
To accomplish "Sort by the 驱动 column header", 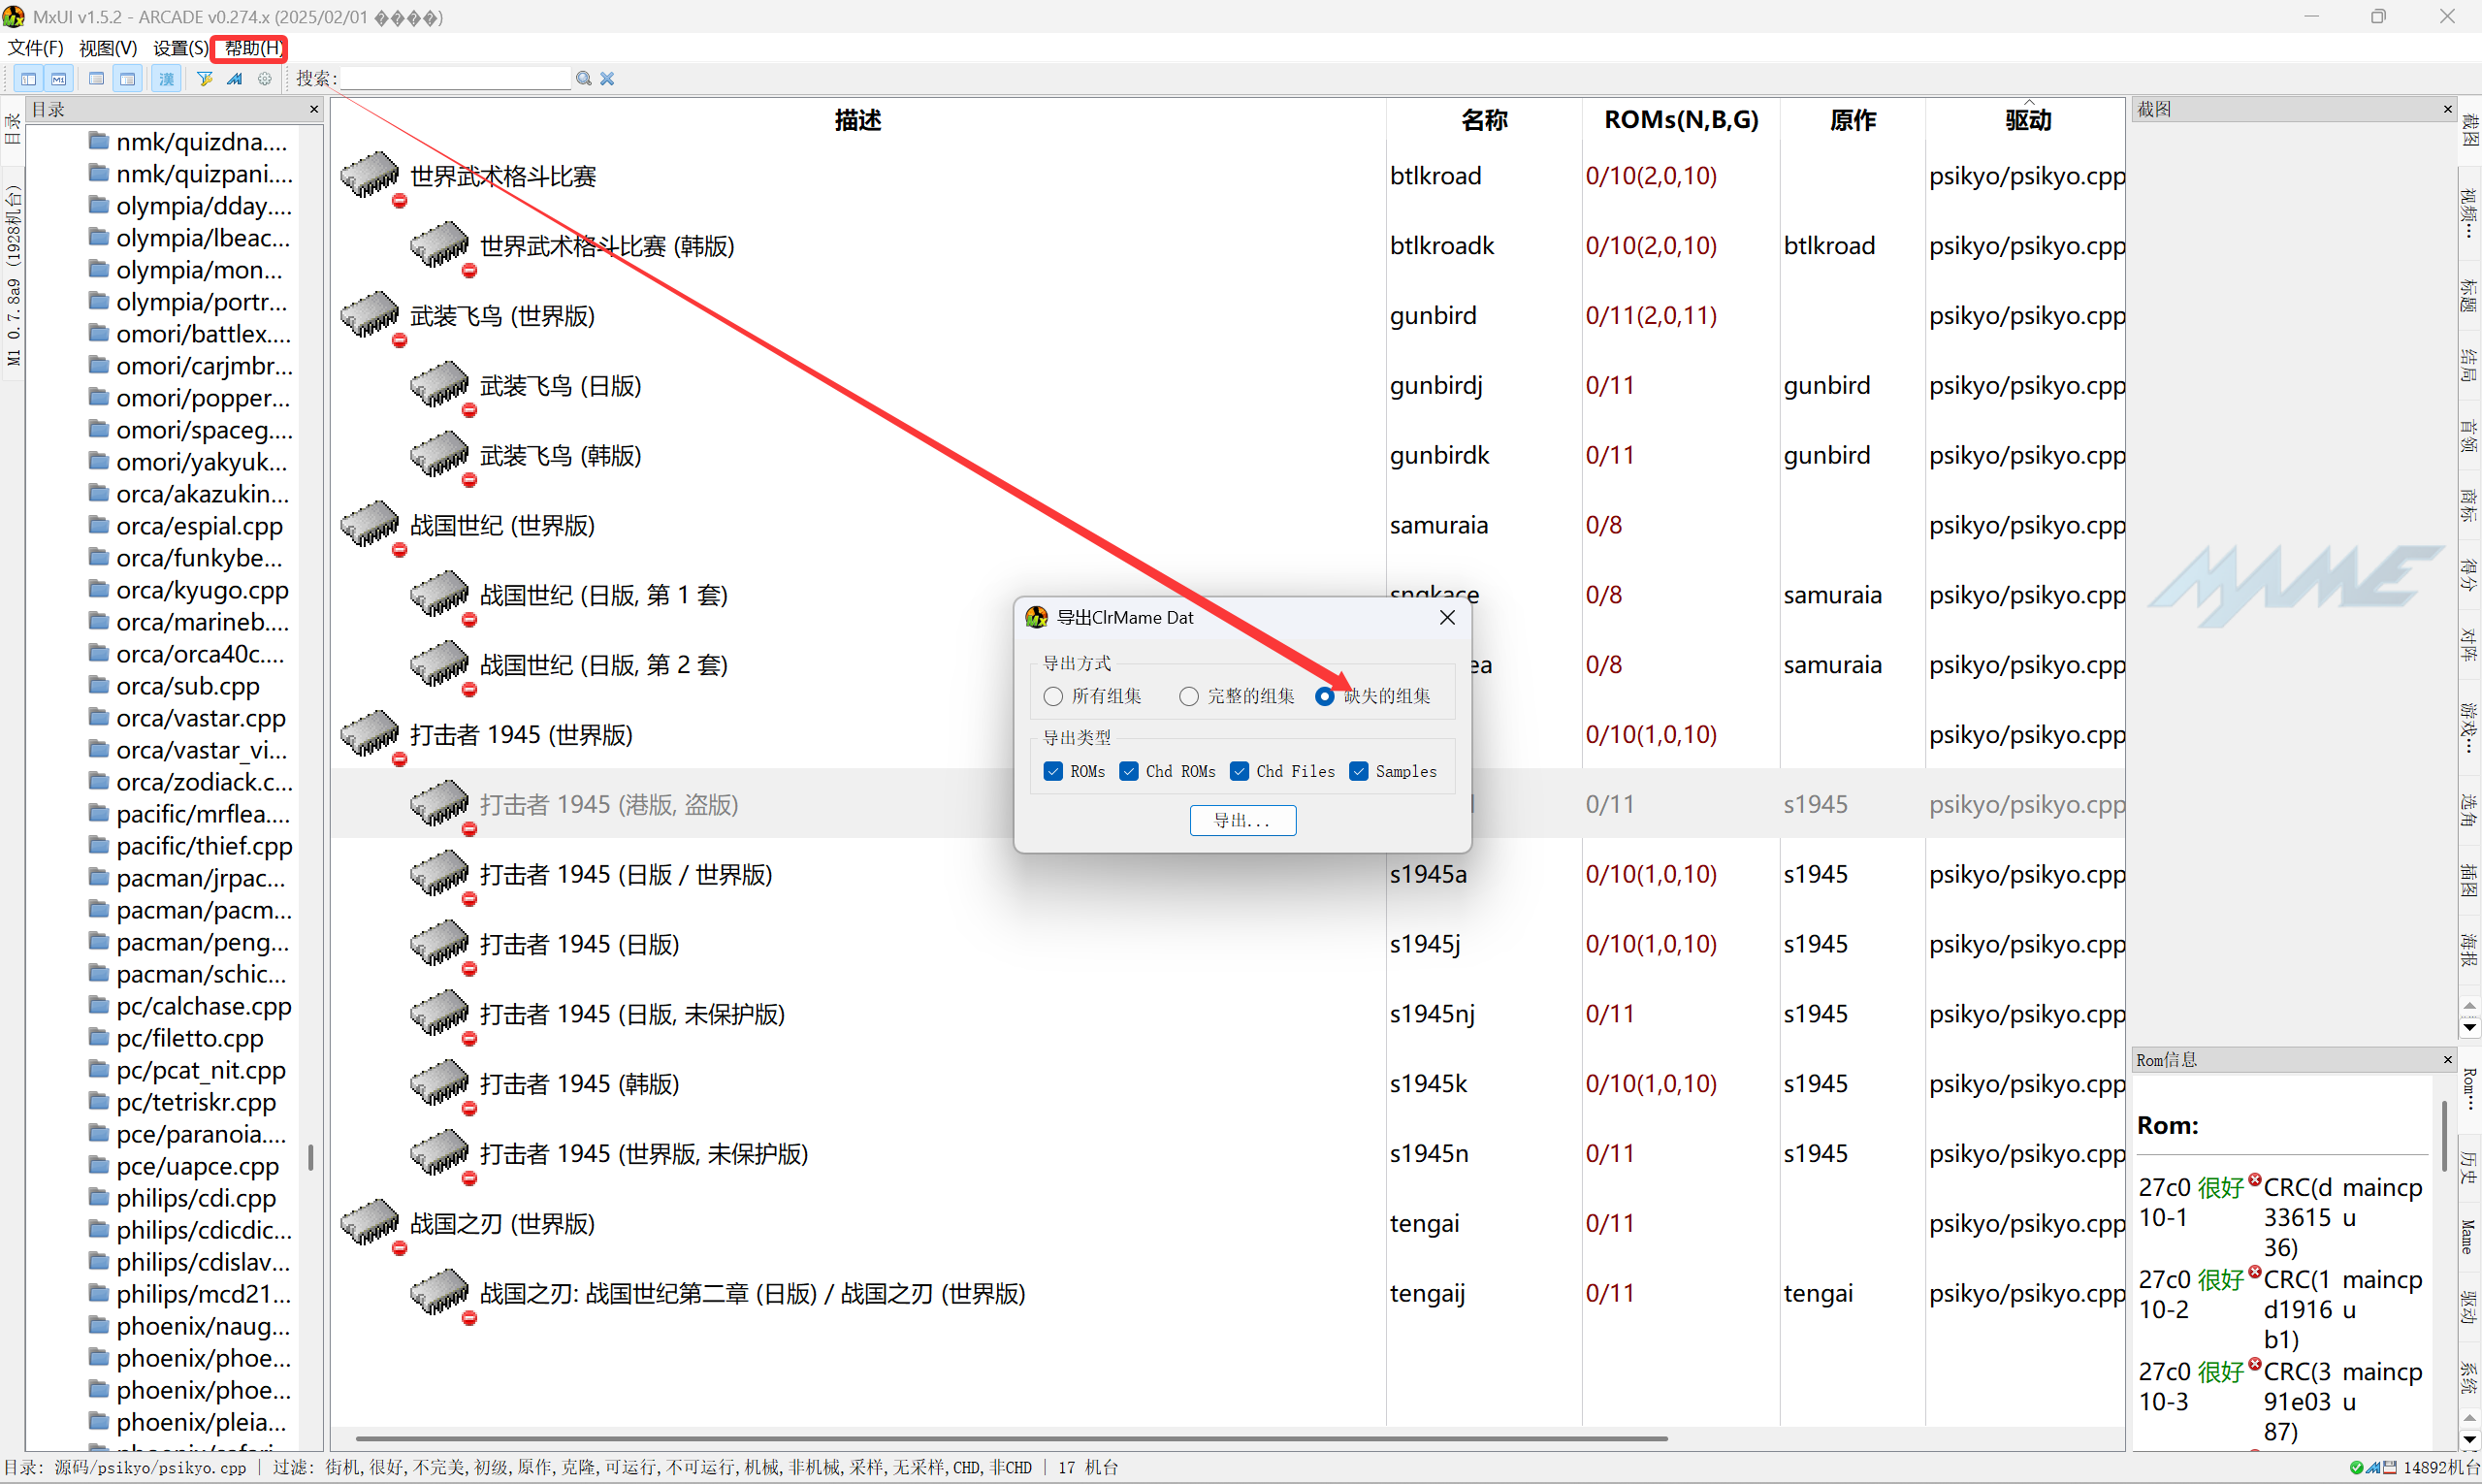I will pyautogui.click(x=2026, y=120).
